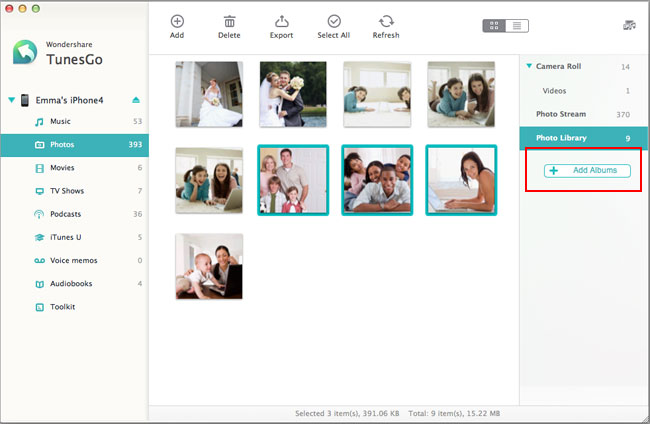Open the Movies category

[75, 168]
